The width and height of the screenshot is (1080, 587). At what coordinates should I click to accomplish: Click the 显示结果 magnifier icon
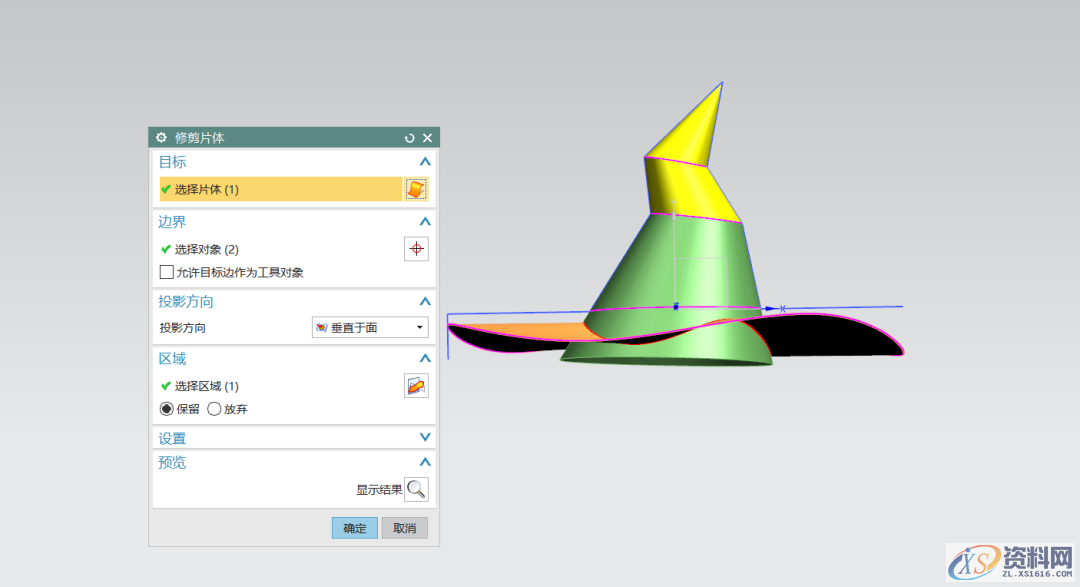[416, 489]
